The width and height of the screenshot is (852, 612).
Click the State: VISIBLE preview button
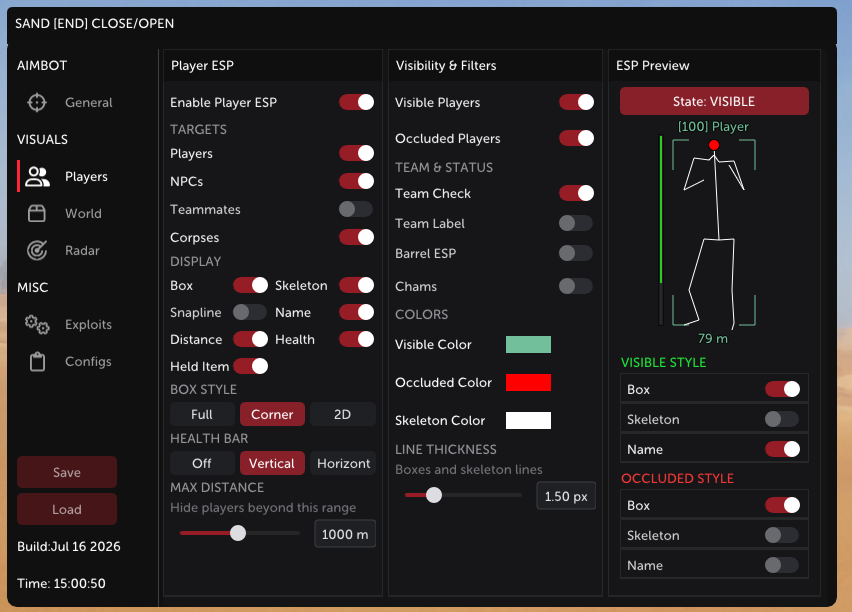click(714, 101)
